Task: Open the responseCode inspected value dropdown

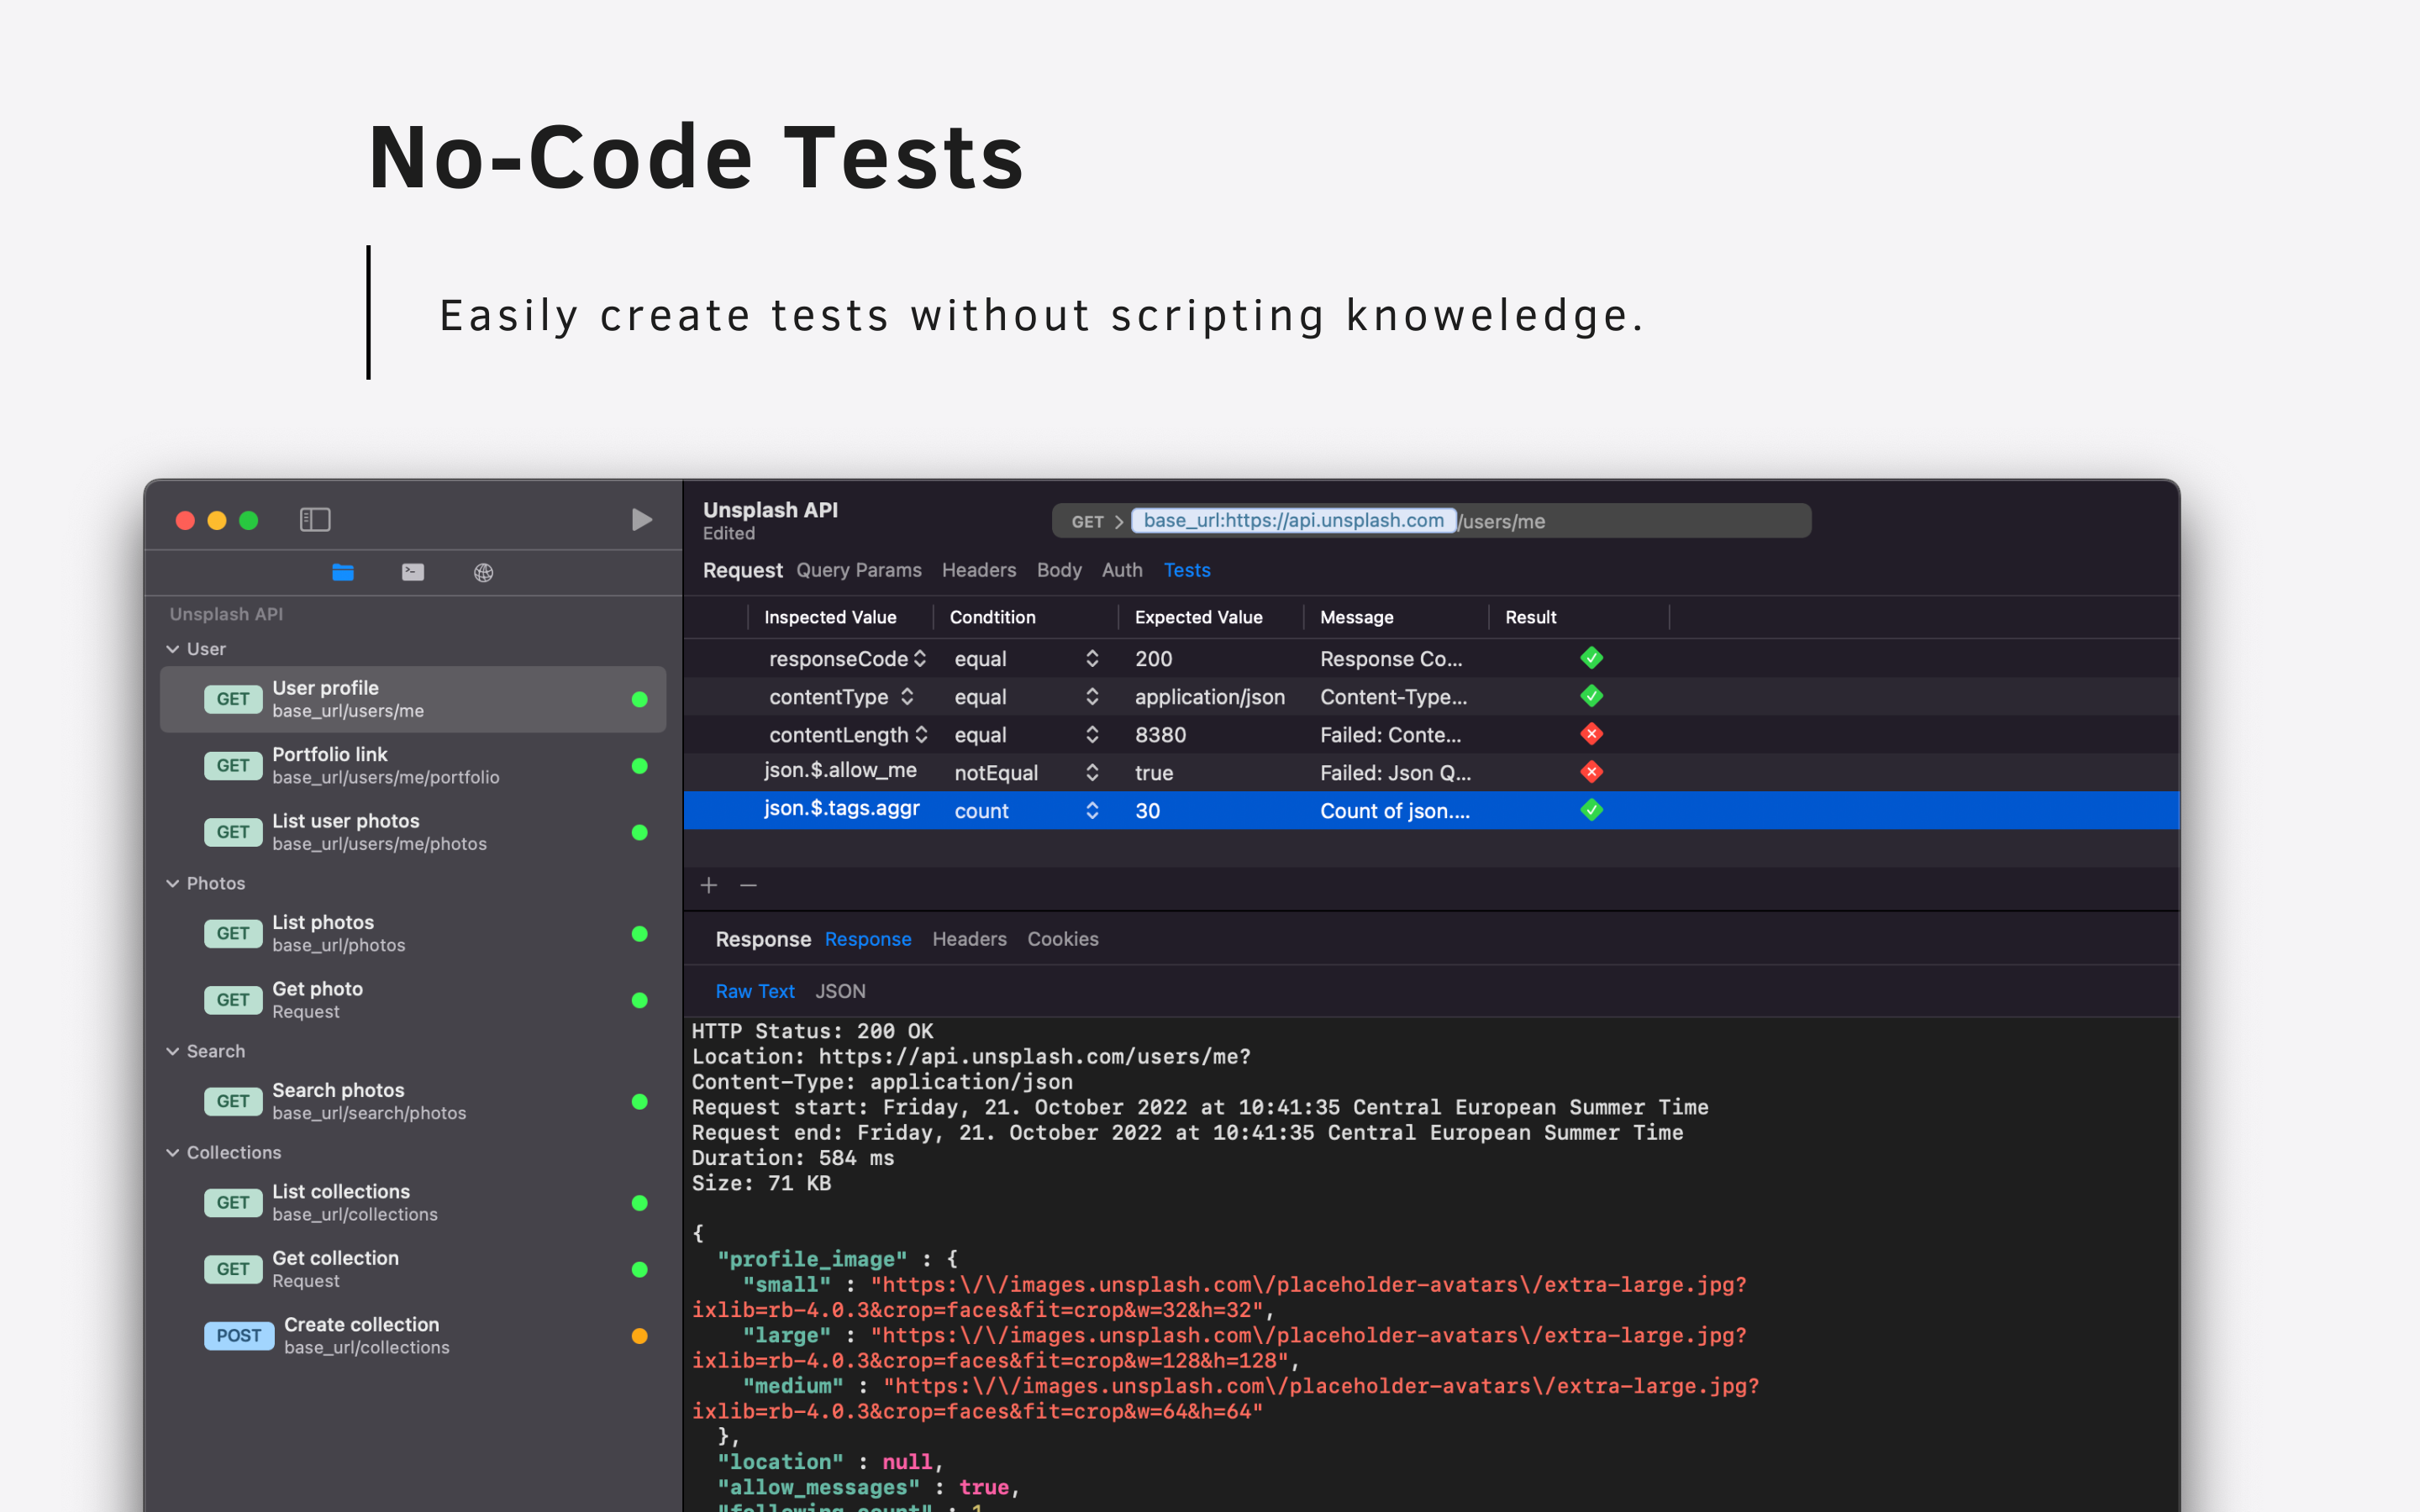Action: coord(920,658)
